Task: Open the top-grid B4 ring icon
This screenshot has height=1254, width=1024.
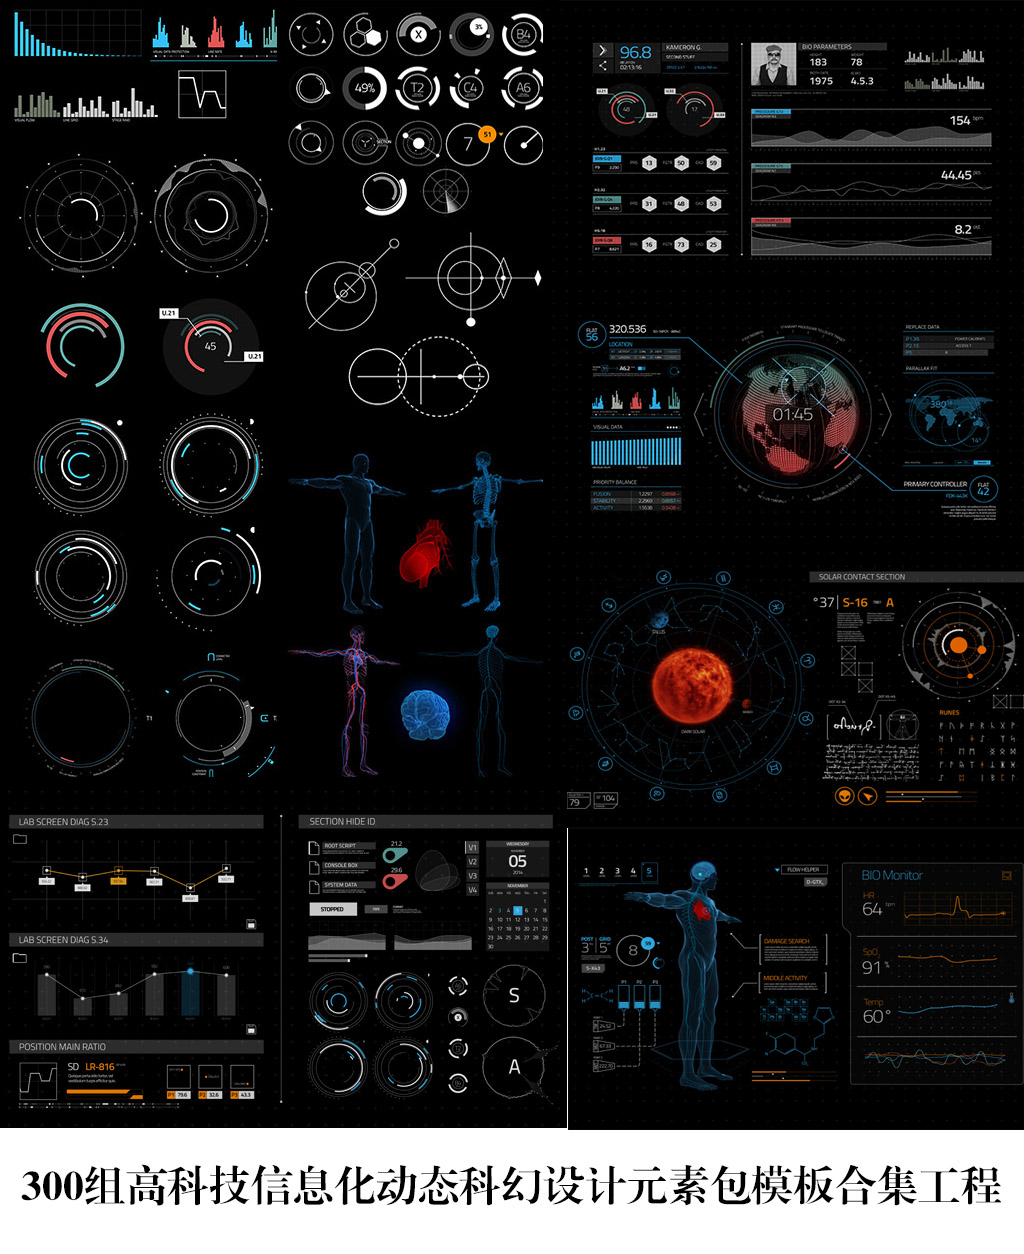Action: 523,35
